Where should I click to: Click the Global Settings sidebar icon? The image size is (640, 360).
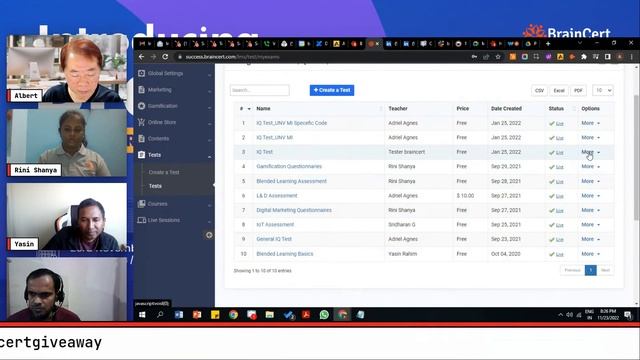pyautogui.click(x=141, y=73)
